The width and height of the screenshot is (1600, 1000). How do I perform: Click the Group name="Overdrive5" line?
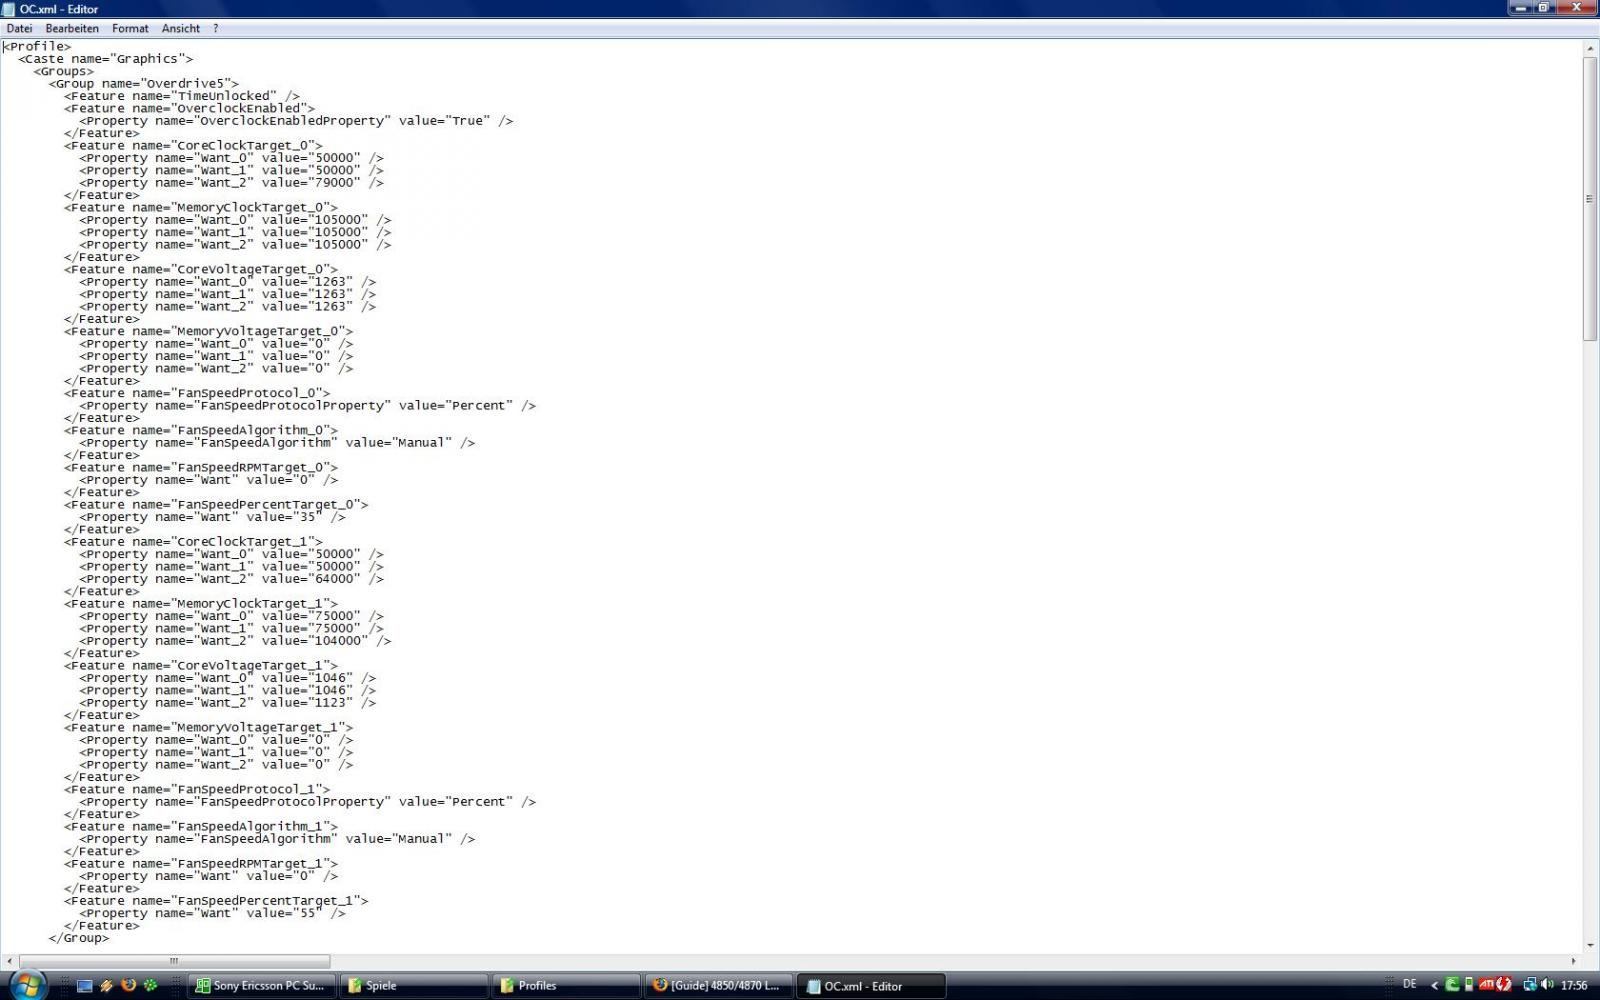(144, 84)
